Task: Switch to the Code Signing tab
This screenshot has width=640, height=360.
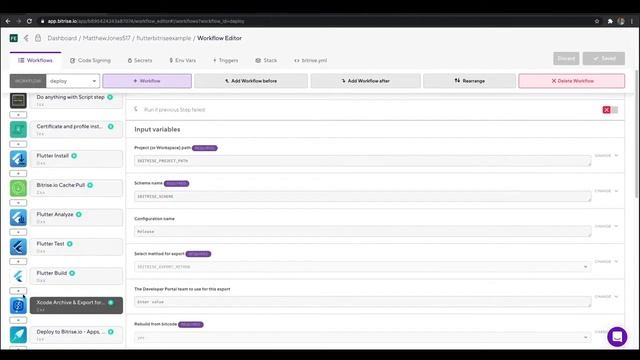Action: [90, 60]
